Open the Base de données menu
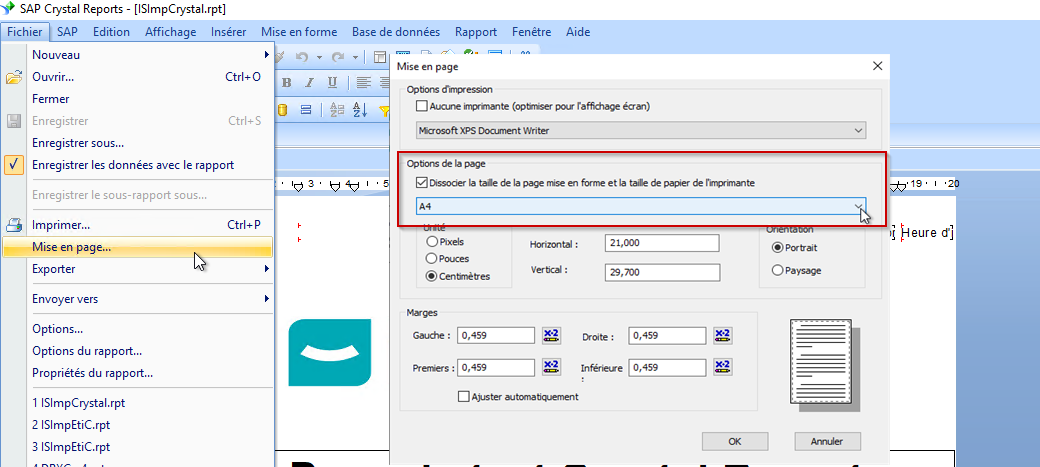 395,32
